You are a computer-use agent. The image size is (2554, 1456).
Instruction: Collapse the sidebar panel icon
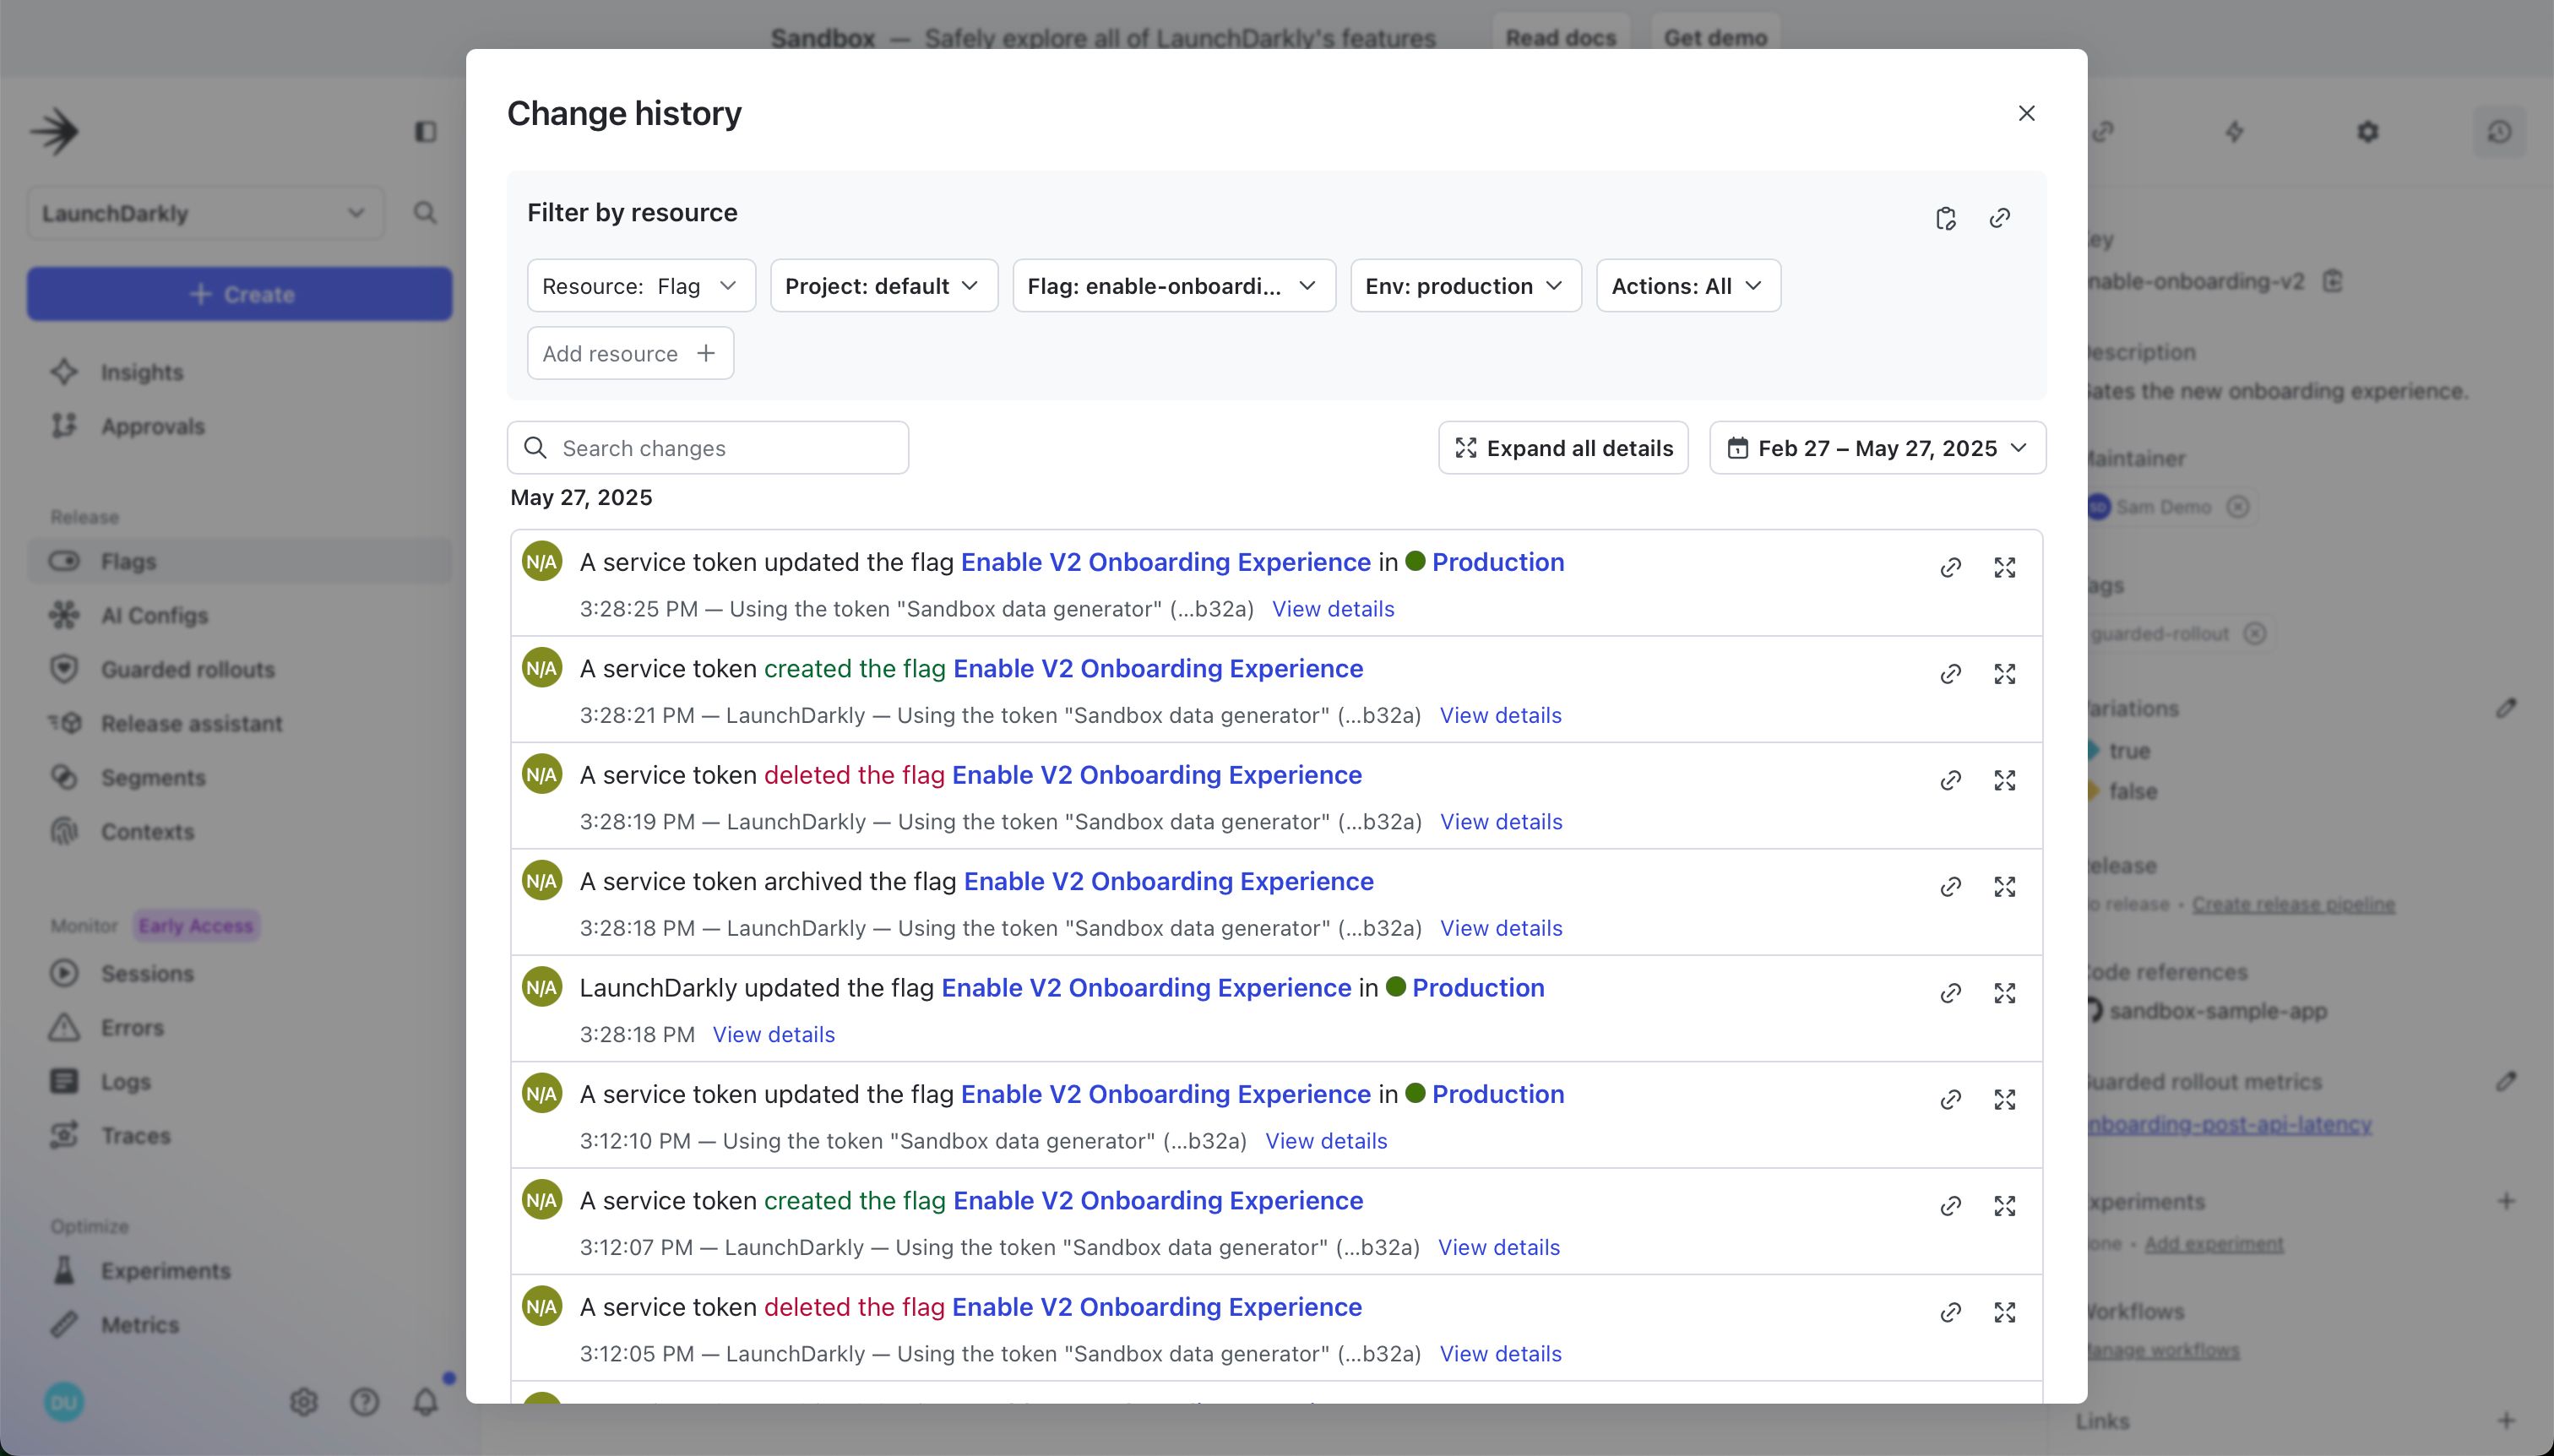(425, 132)
